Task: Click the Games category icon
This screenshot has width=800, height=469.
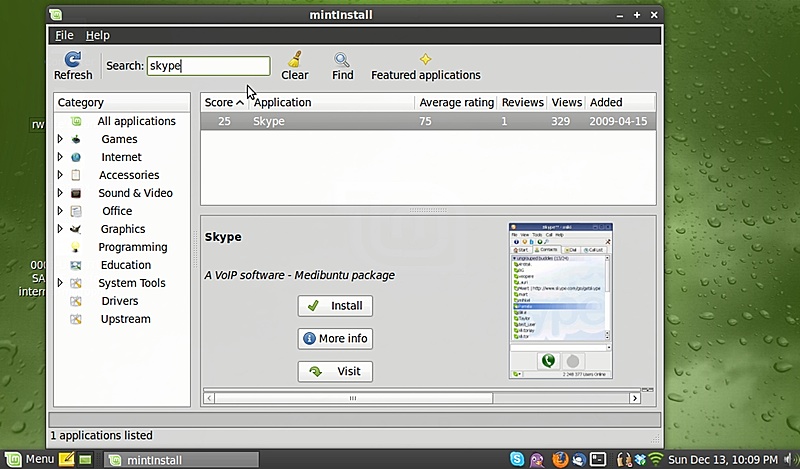Action: point(76,139)
